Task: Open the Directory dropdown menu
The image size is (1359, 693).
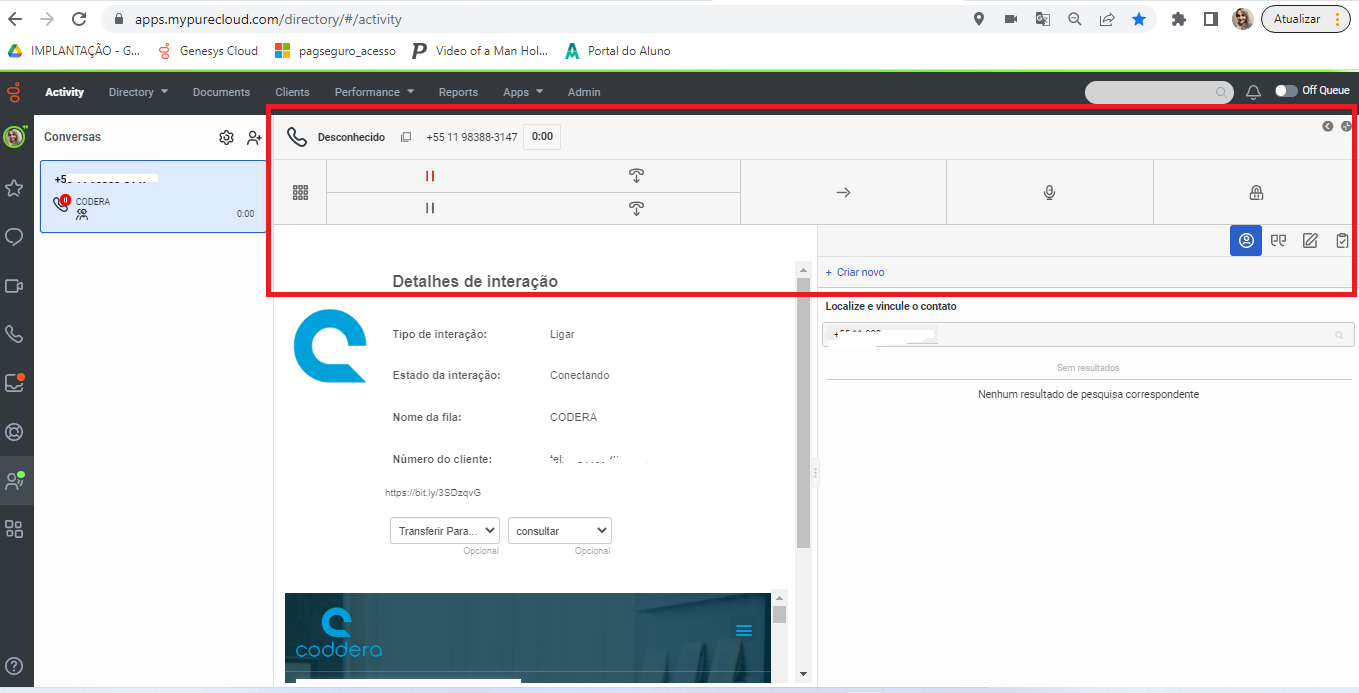Action: (x=137, y=91)
